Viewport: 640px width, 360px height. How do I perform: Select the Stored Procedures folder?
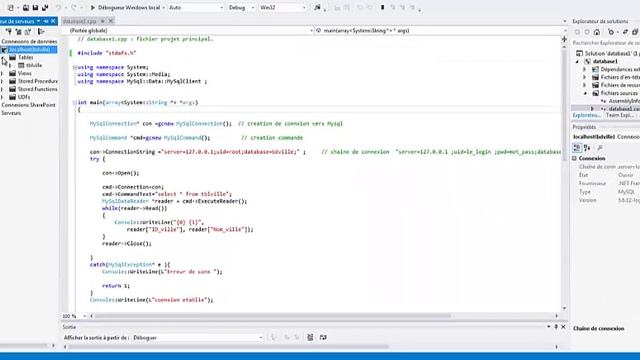38,81
